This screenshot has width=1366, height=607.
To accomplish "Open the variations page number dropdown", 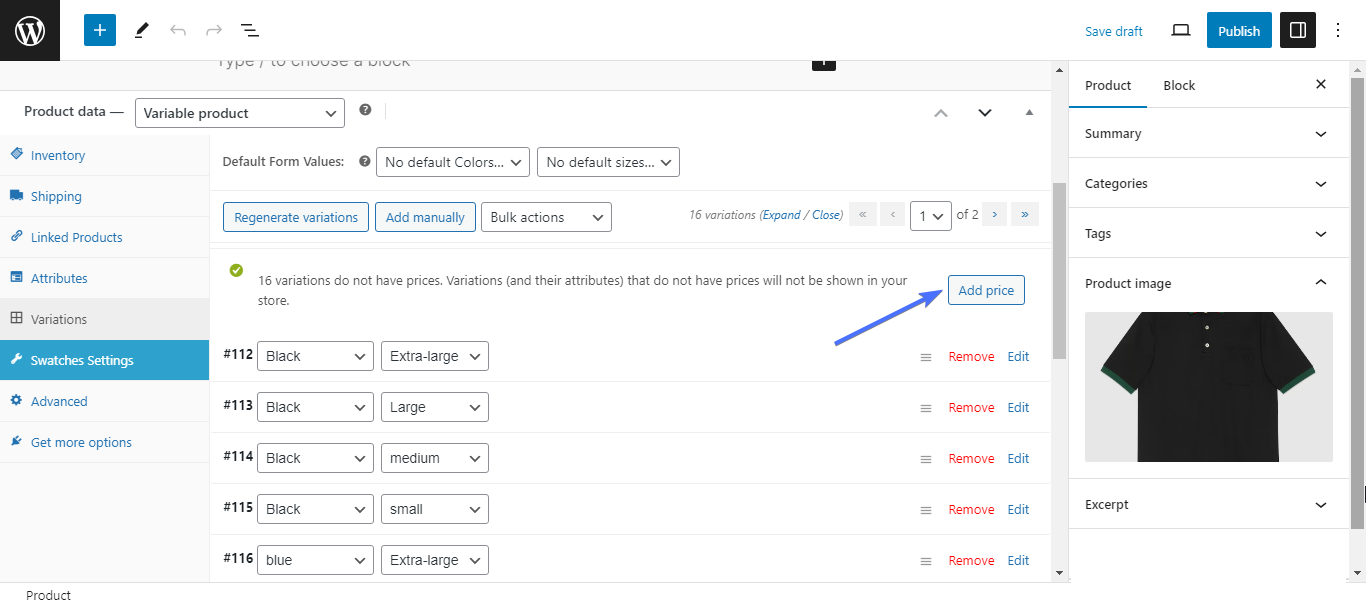I will [930, 215].
